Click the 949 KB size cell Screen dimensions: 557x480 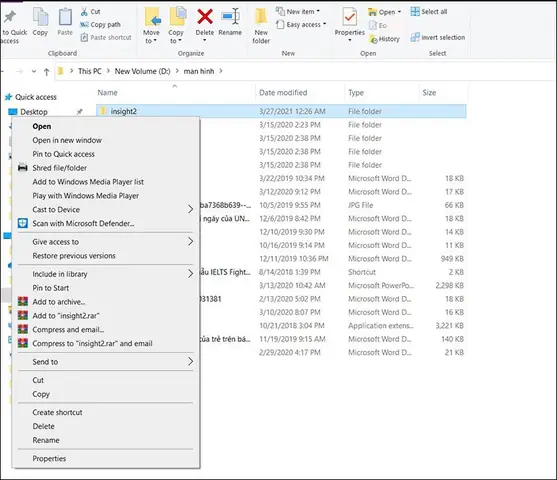(452, 259)
